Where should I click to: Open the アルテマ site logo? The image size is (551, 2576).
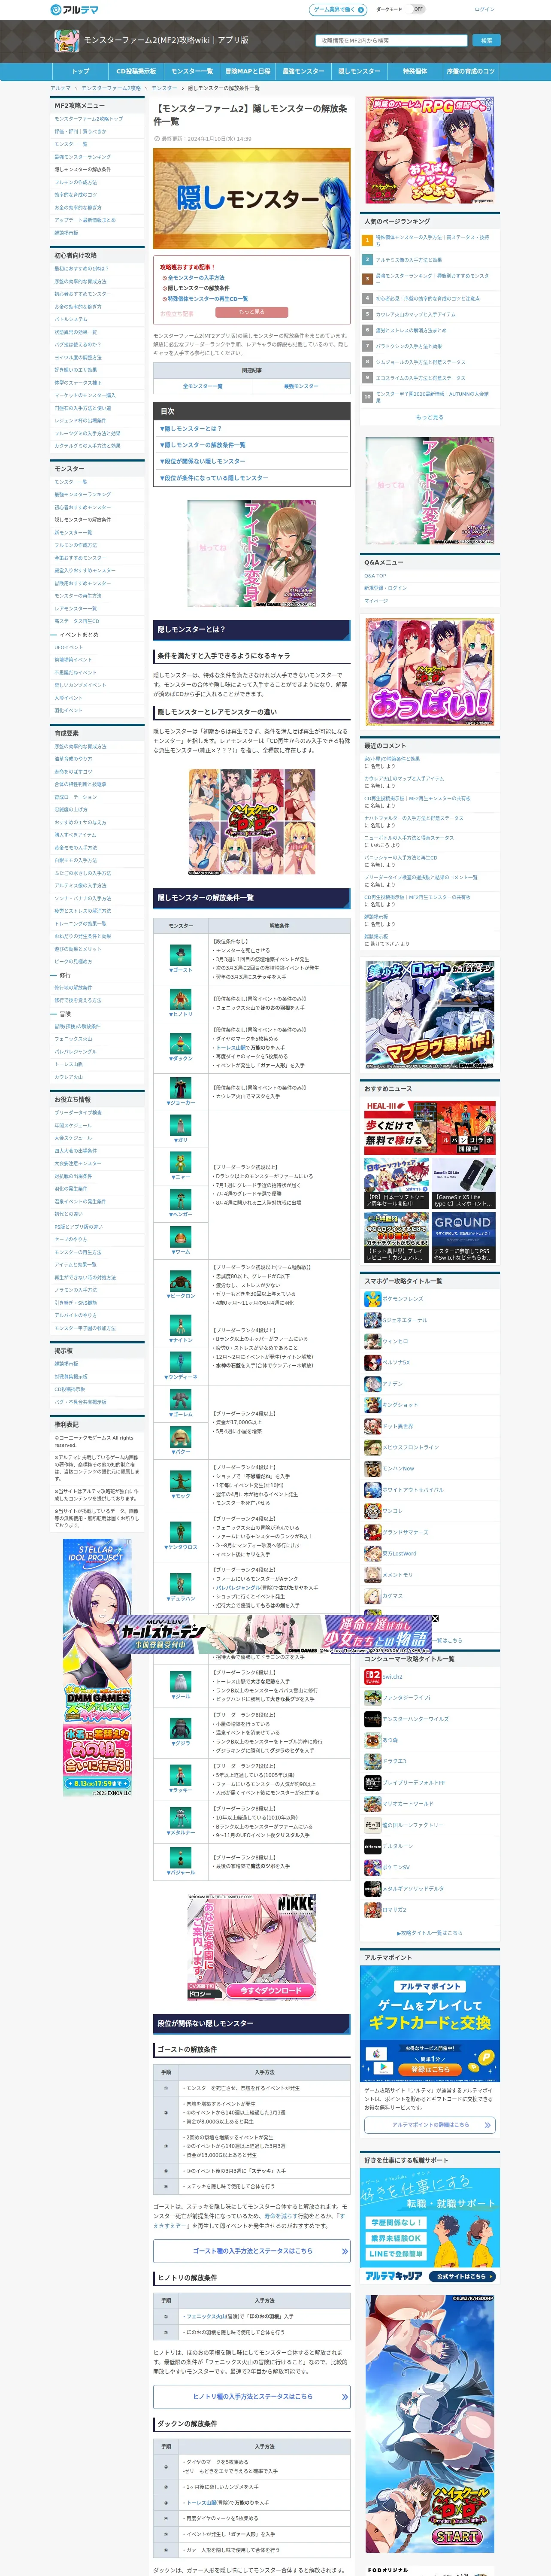tap(74, 9)
